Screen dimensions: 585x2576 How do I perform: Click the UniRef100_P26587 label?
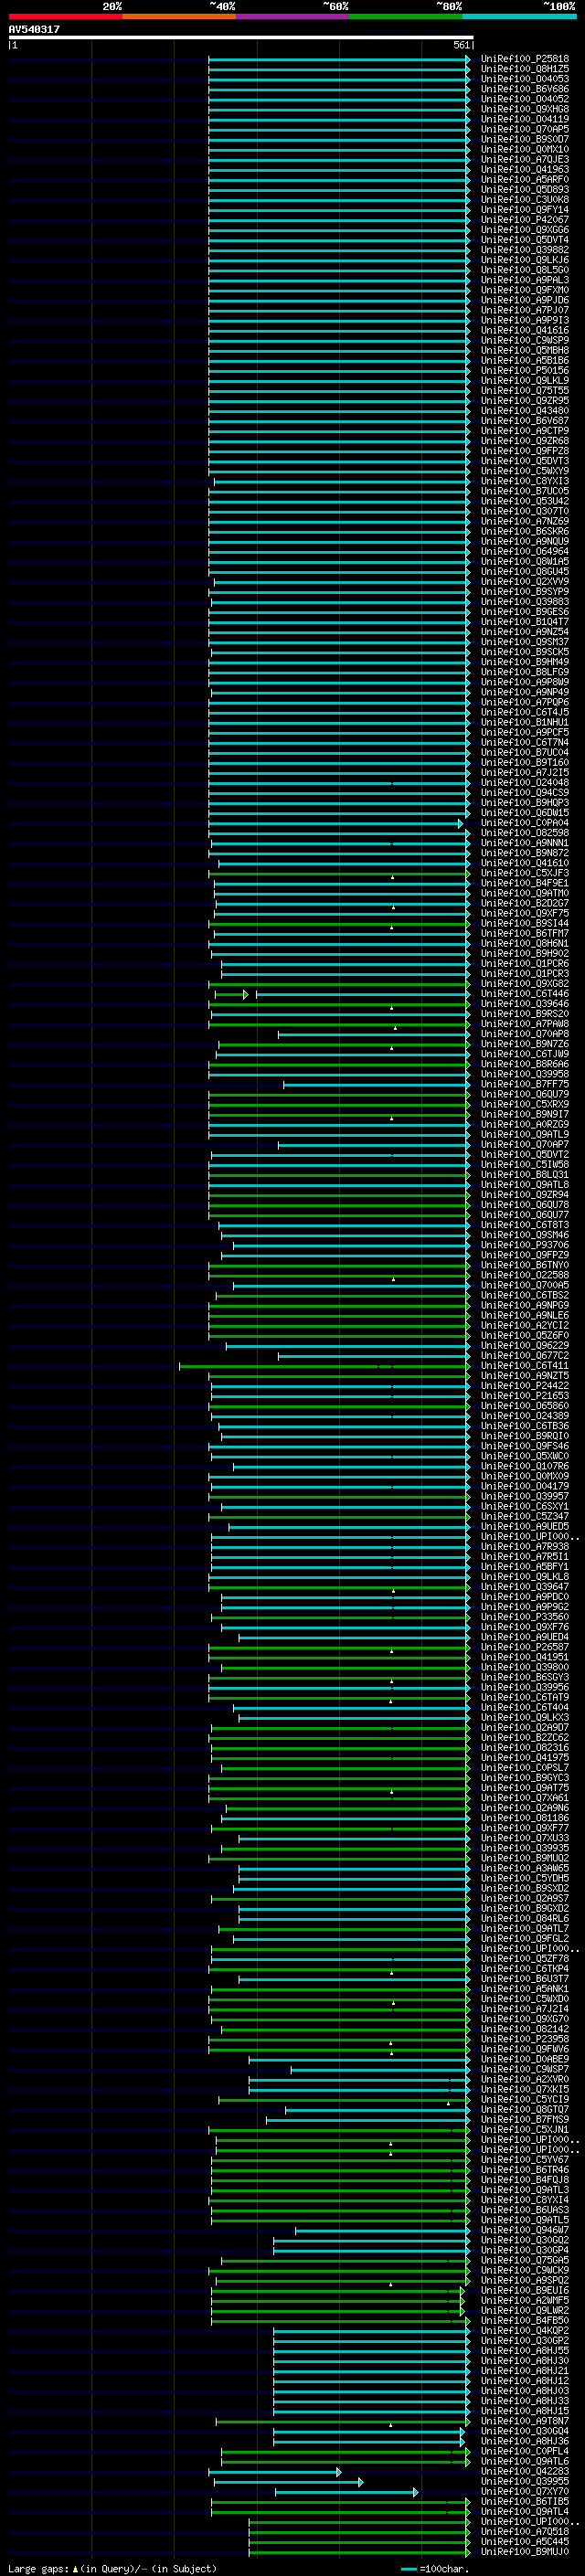(525, 1647)
